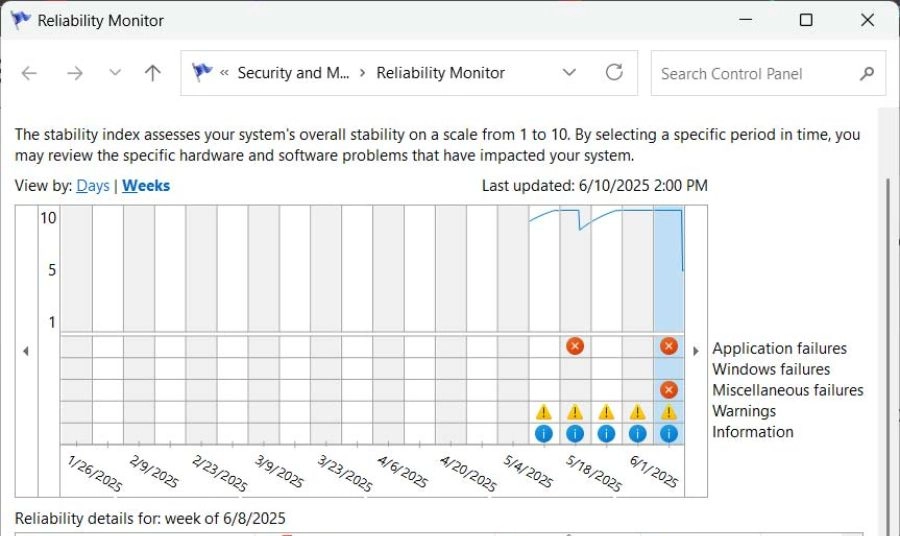Select Reliability Monitor breadcrumb
900x536 pixels.
[x=440, y=73]
